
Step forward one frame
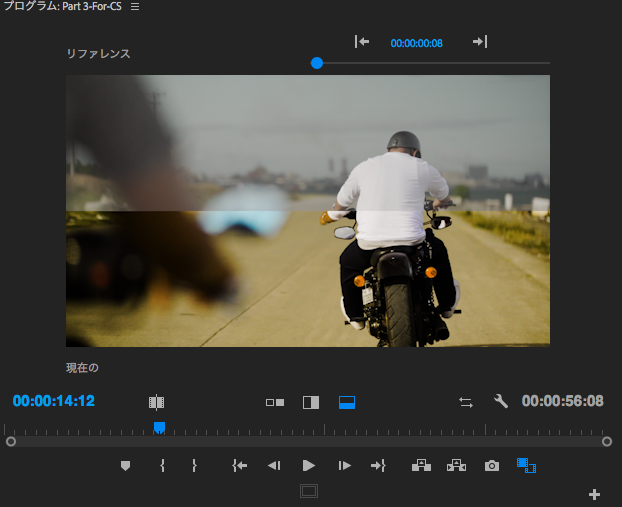click(x=344, y=466)
